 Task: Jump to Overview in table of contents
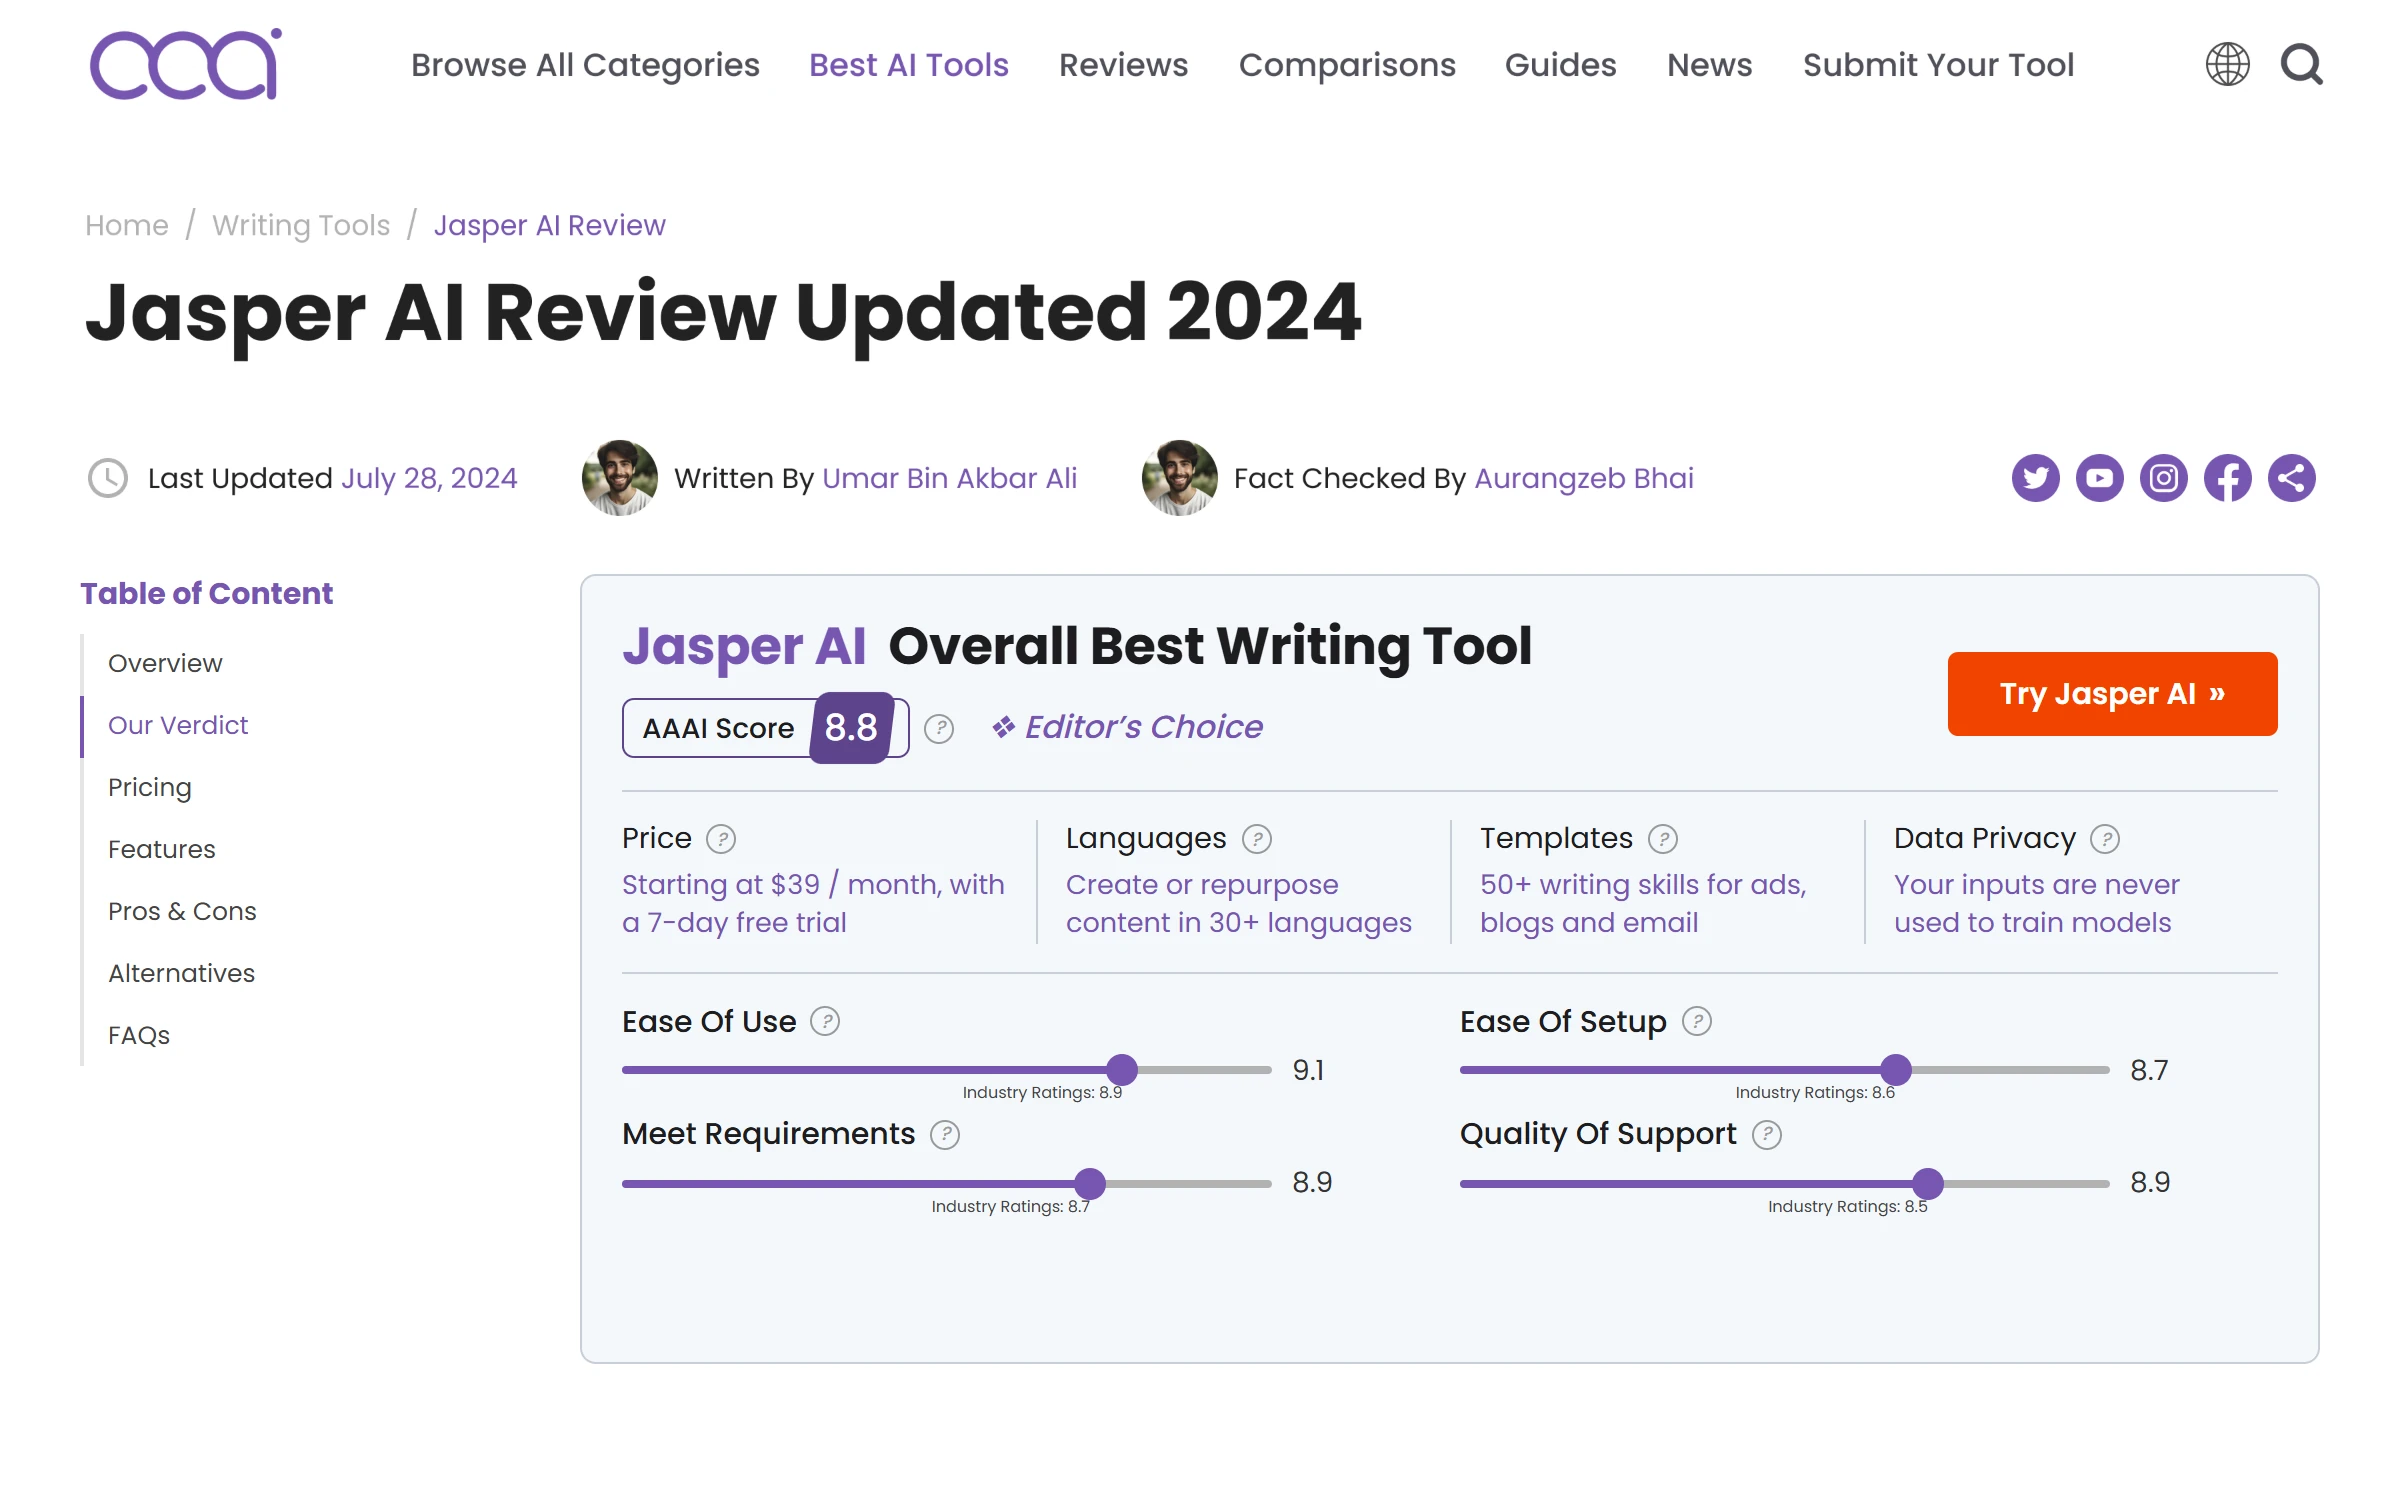[x=165, y=663]
